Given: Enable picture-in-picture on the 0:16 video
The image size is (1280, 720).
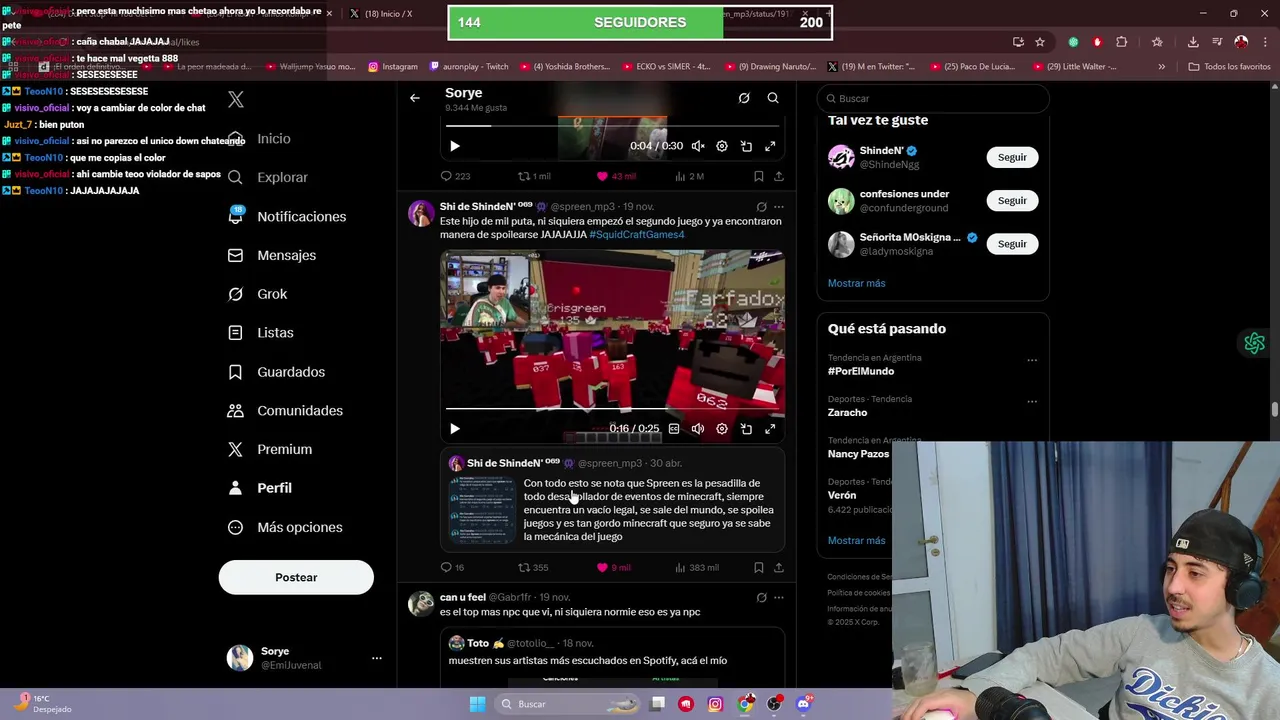Looking at the screenshot, I should click(746, 429).
